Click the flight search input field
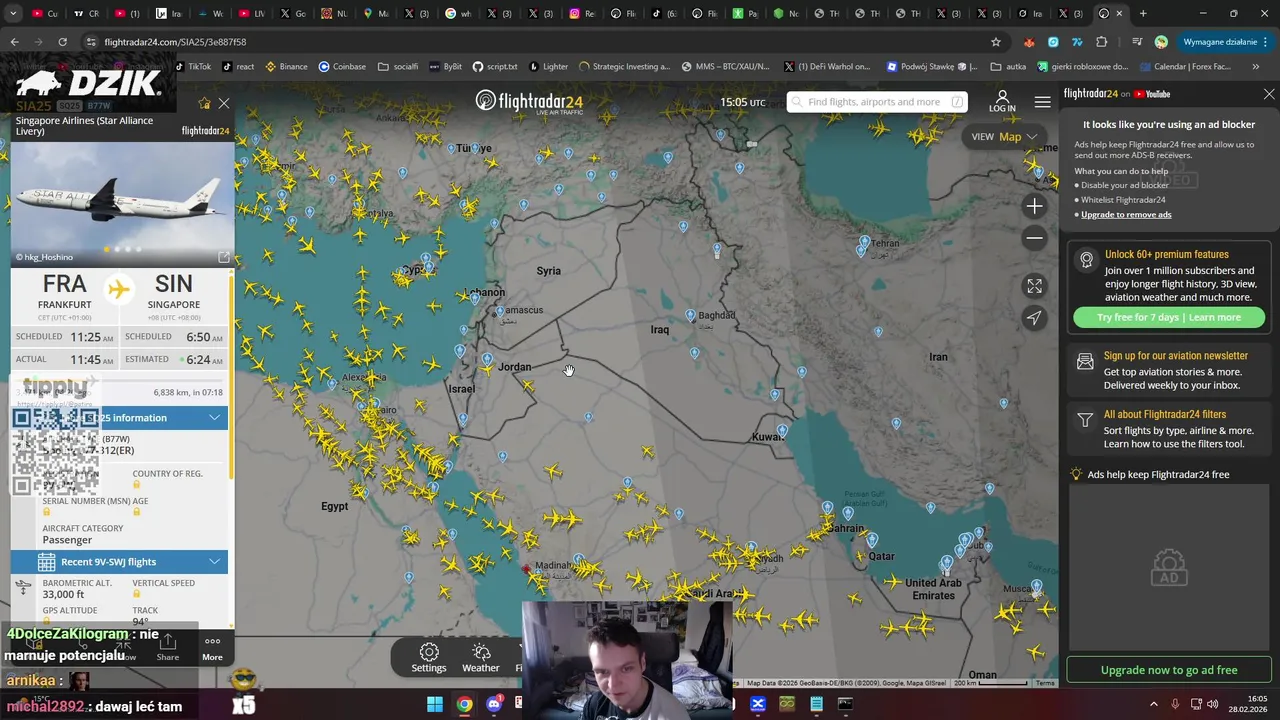 pos(877,102)
